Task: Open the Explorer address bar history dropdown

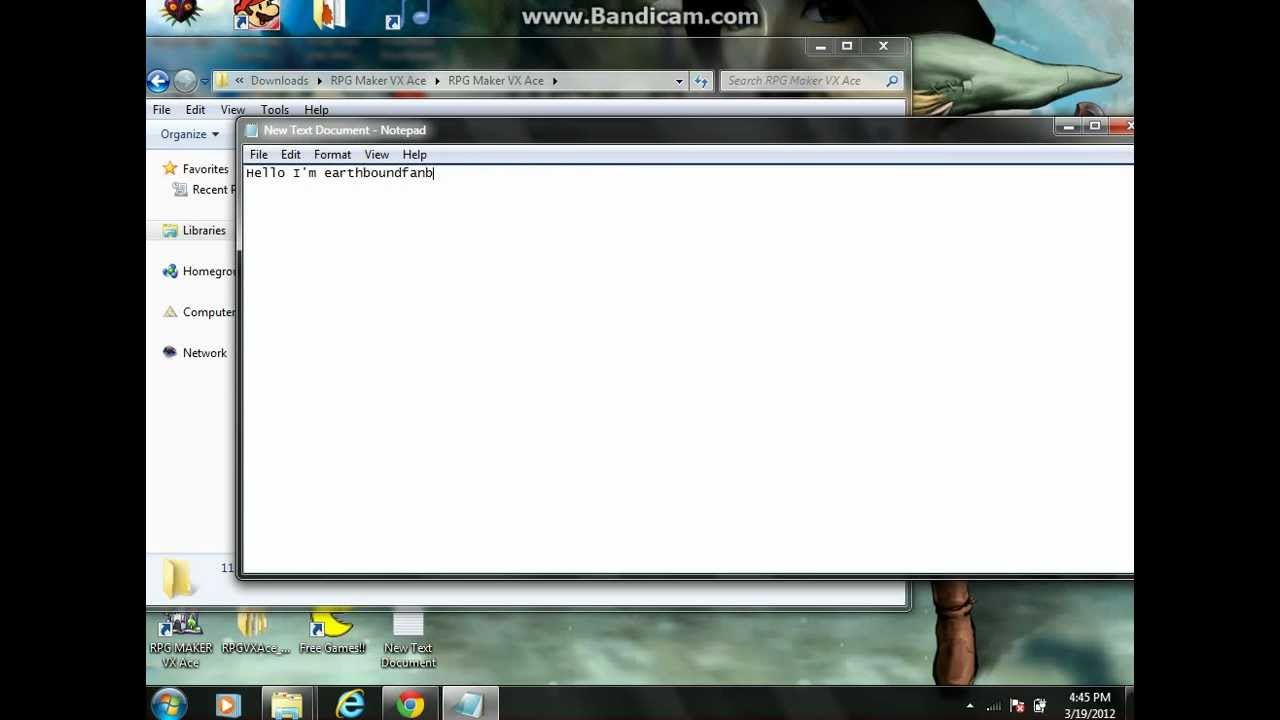Action: [679, 81]
